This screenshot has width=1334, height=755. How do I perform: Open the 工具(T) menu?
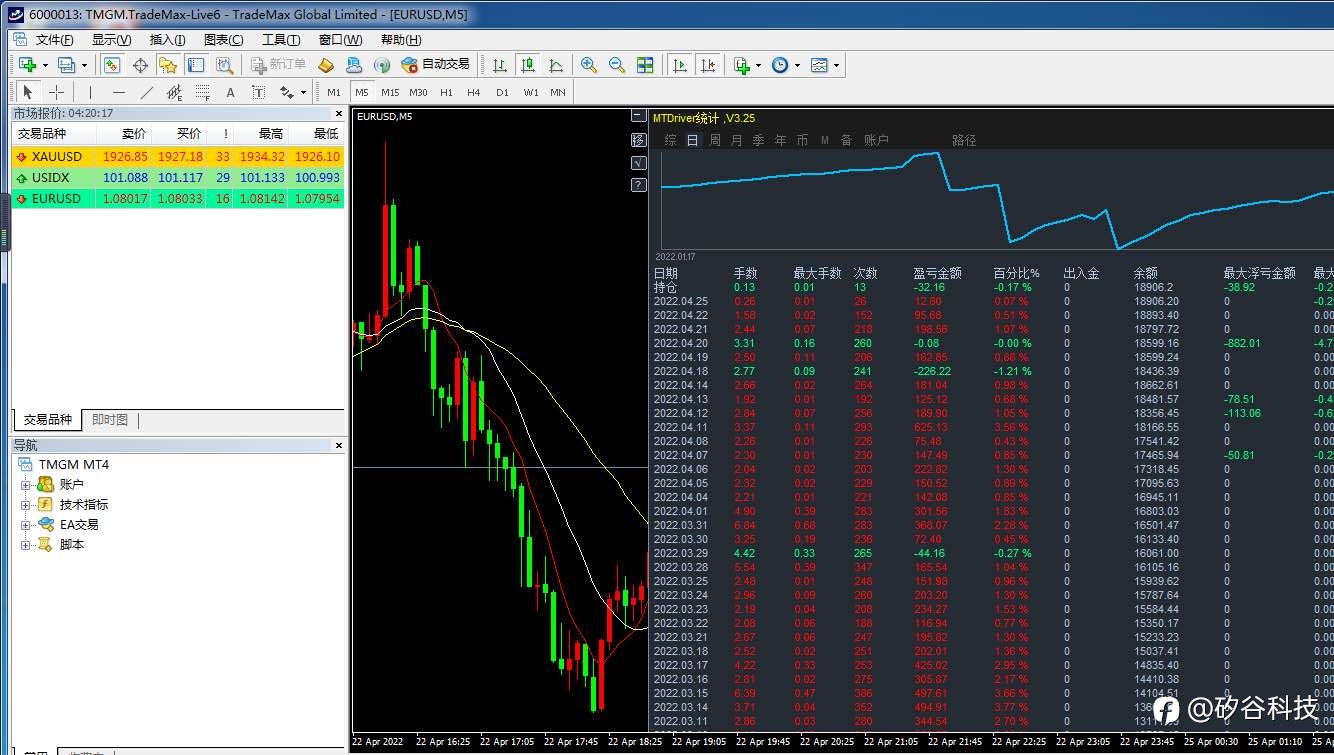tap(281, 40)
